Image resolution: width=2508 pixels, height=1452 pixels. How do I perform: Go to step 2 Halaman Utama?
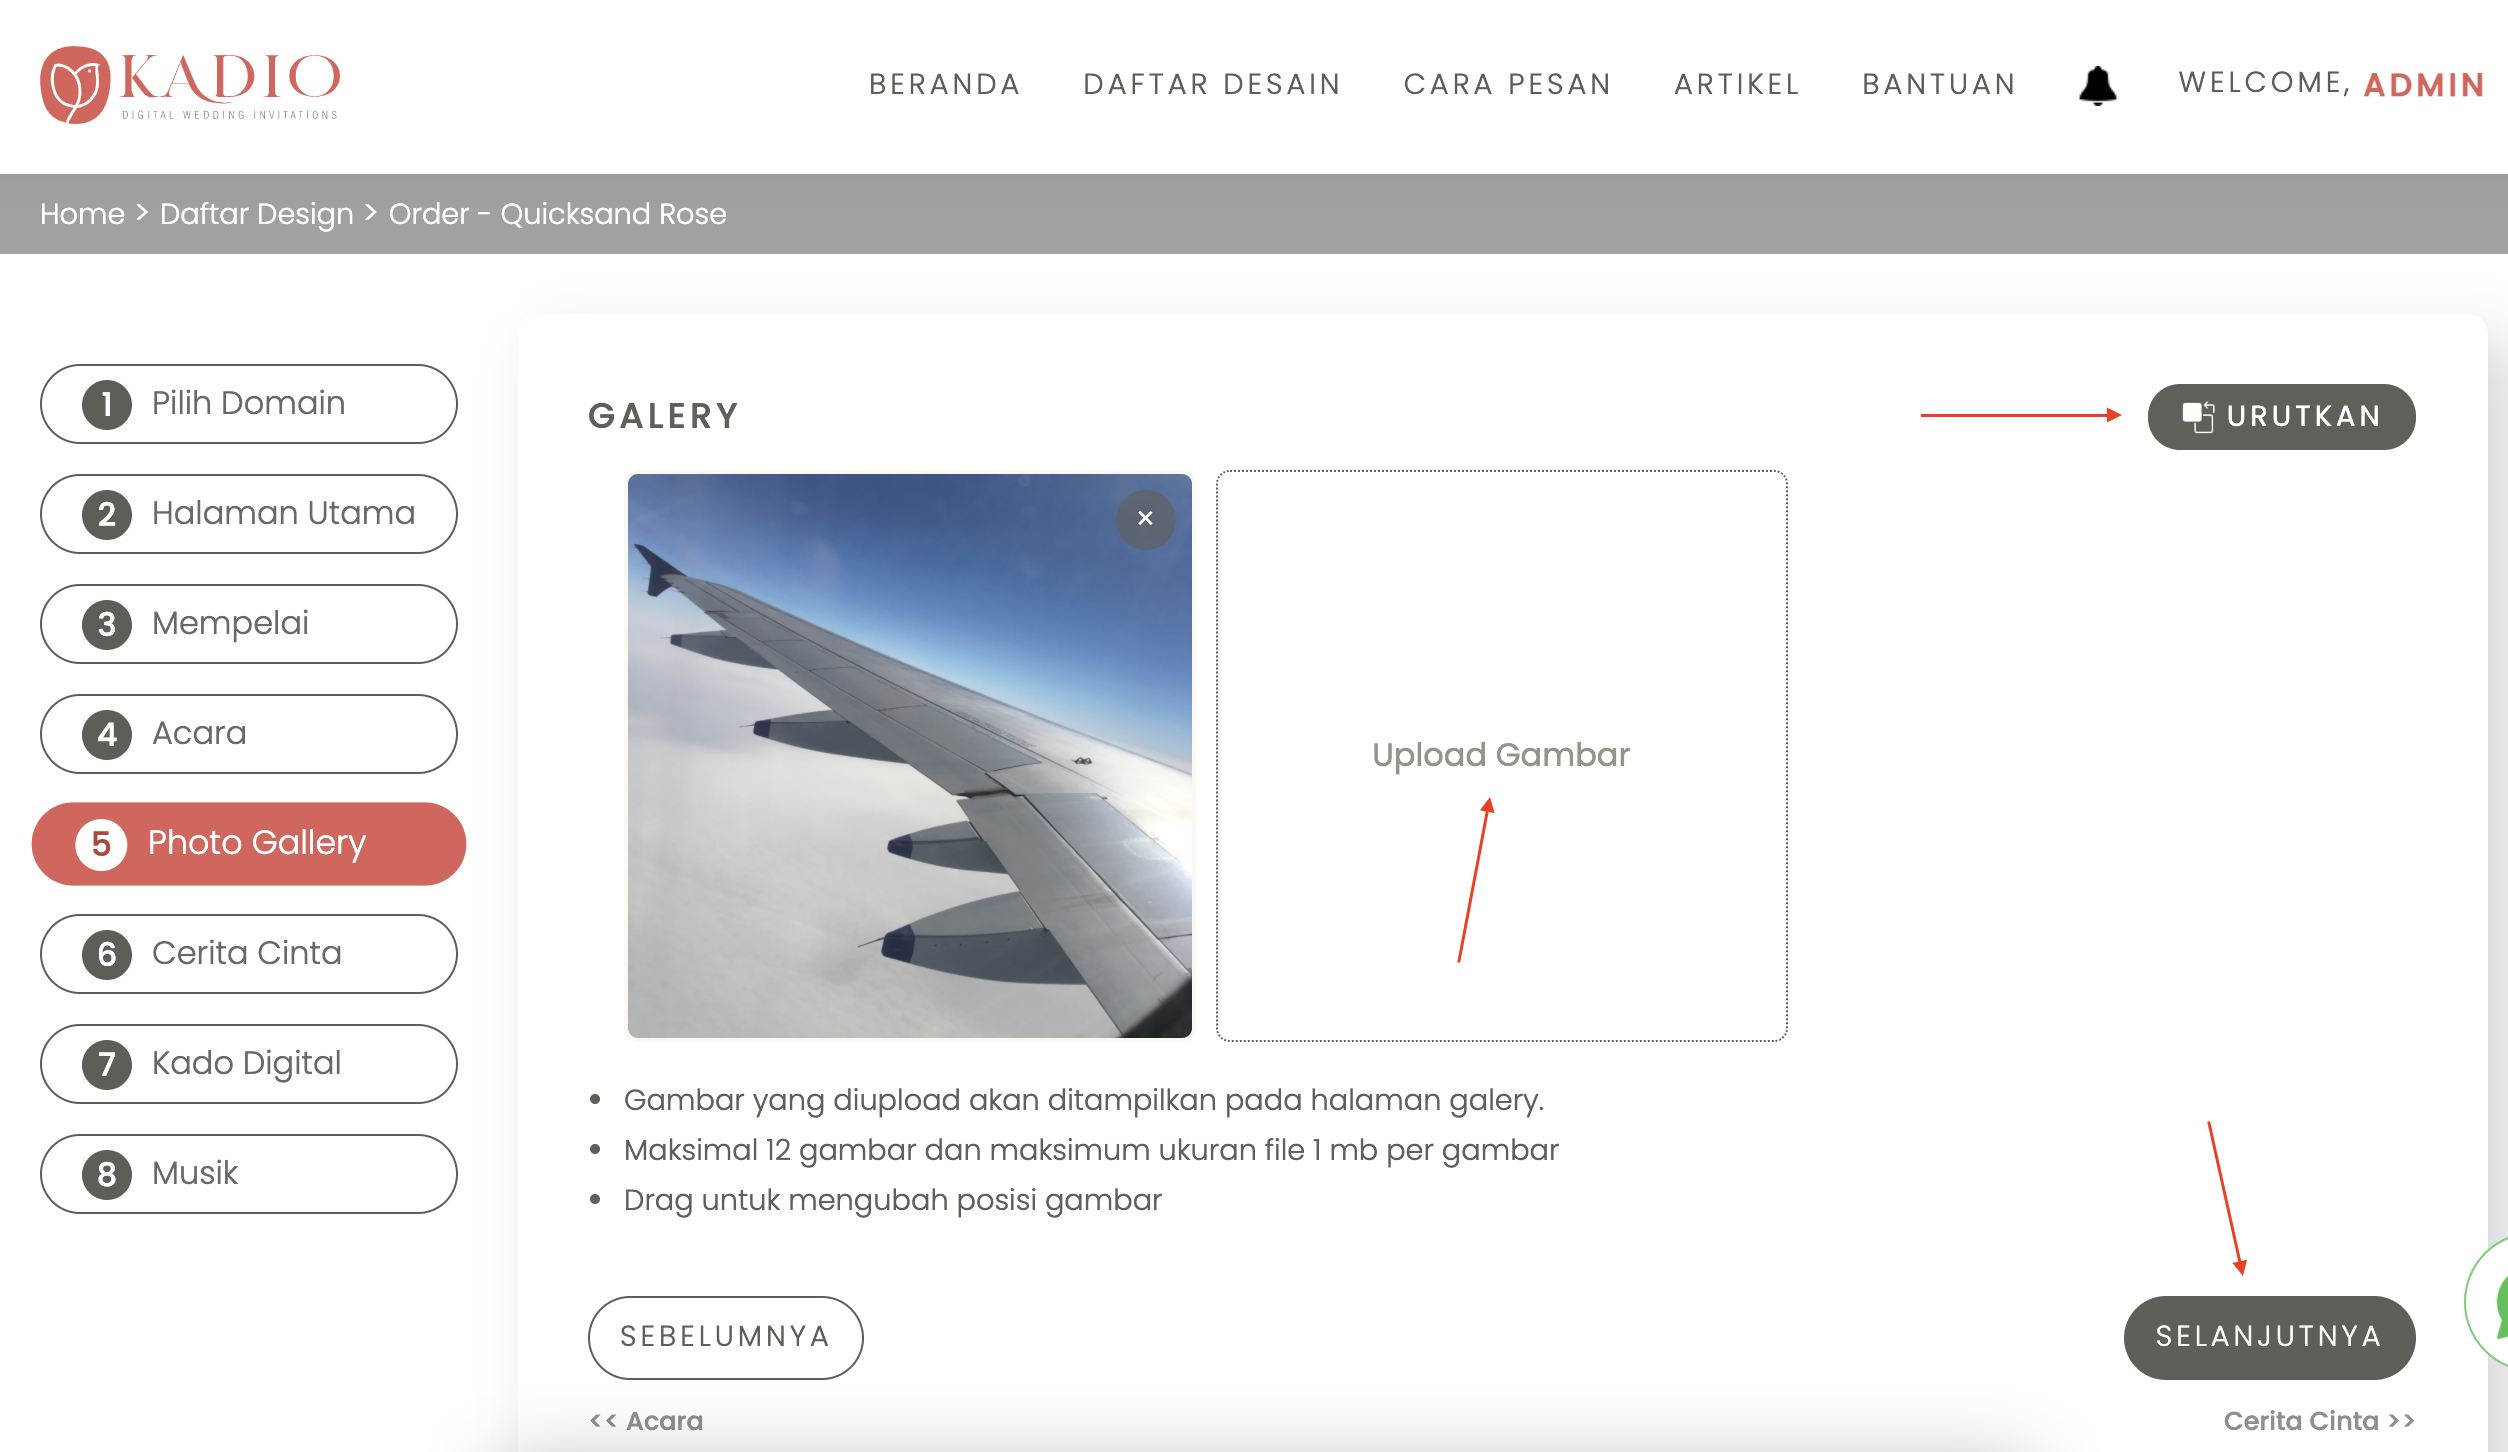248,514
